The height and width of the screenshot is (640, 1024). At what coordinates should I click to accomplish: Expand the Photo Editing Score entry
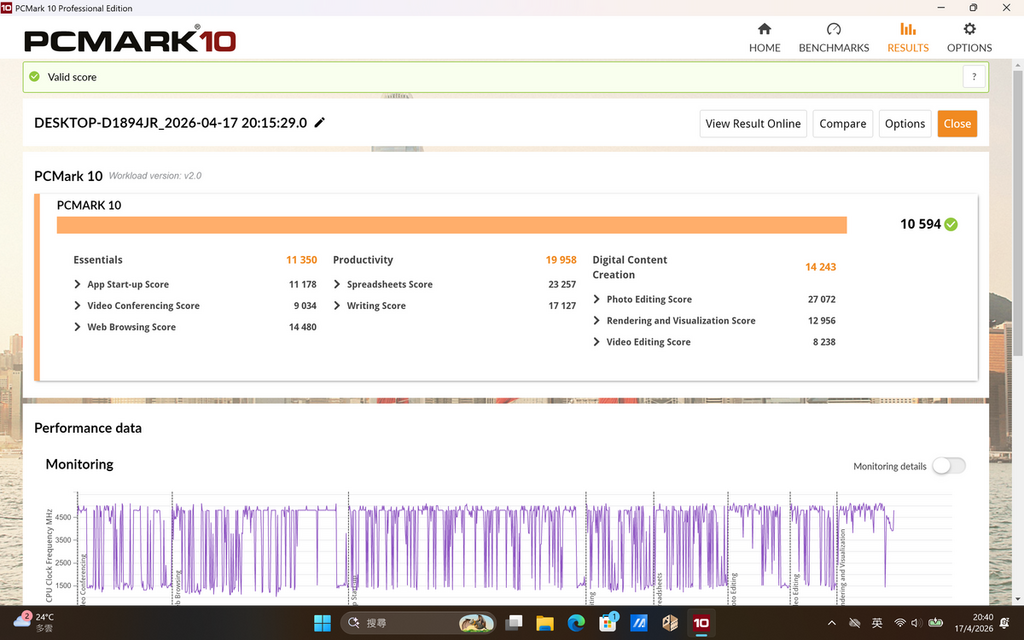pos(598,299)
